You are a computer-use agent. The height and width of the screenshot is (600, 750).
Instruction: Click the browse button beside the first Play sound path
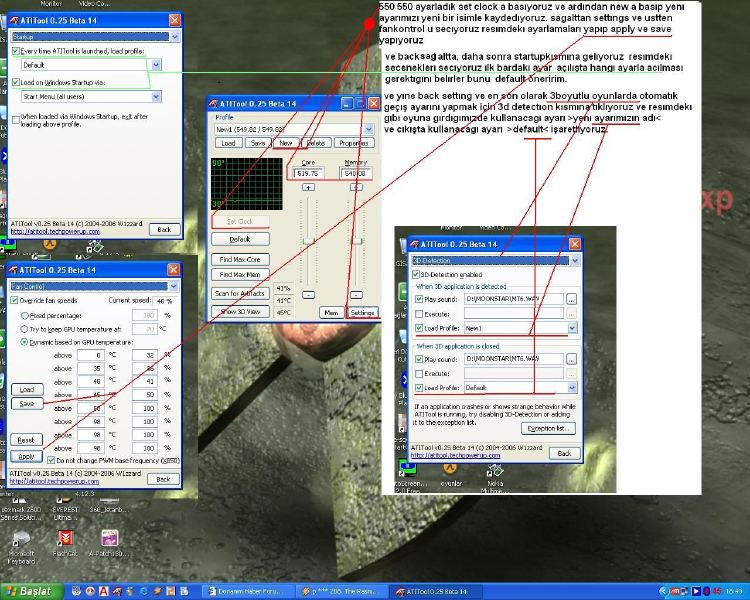pos(571,300)
